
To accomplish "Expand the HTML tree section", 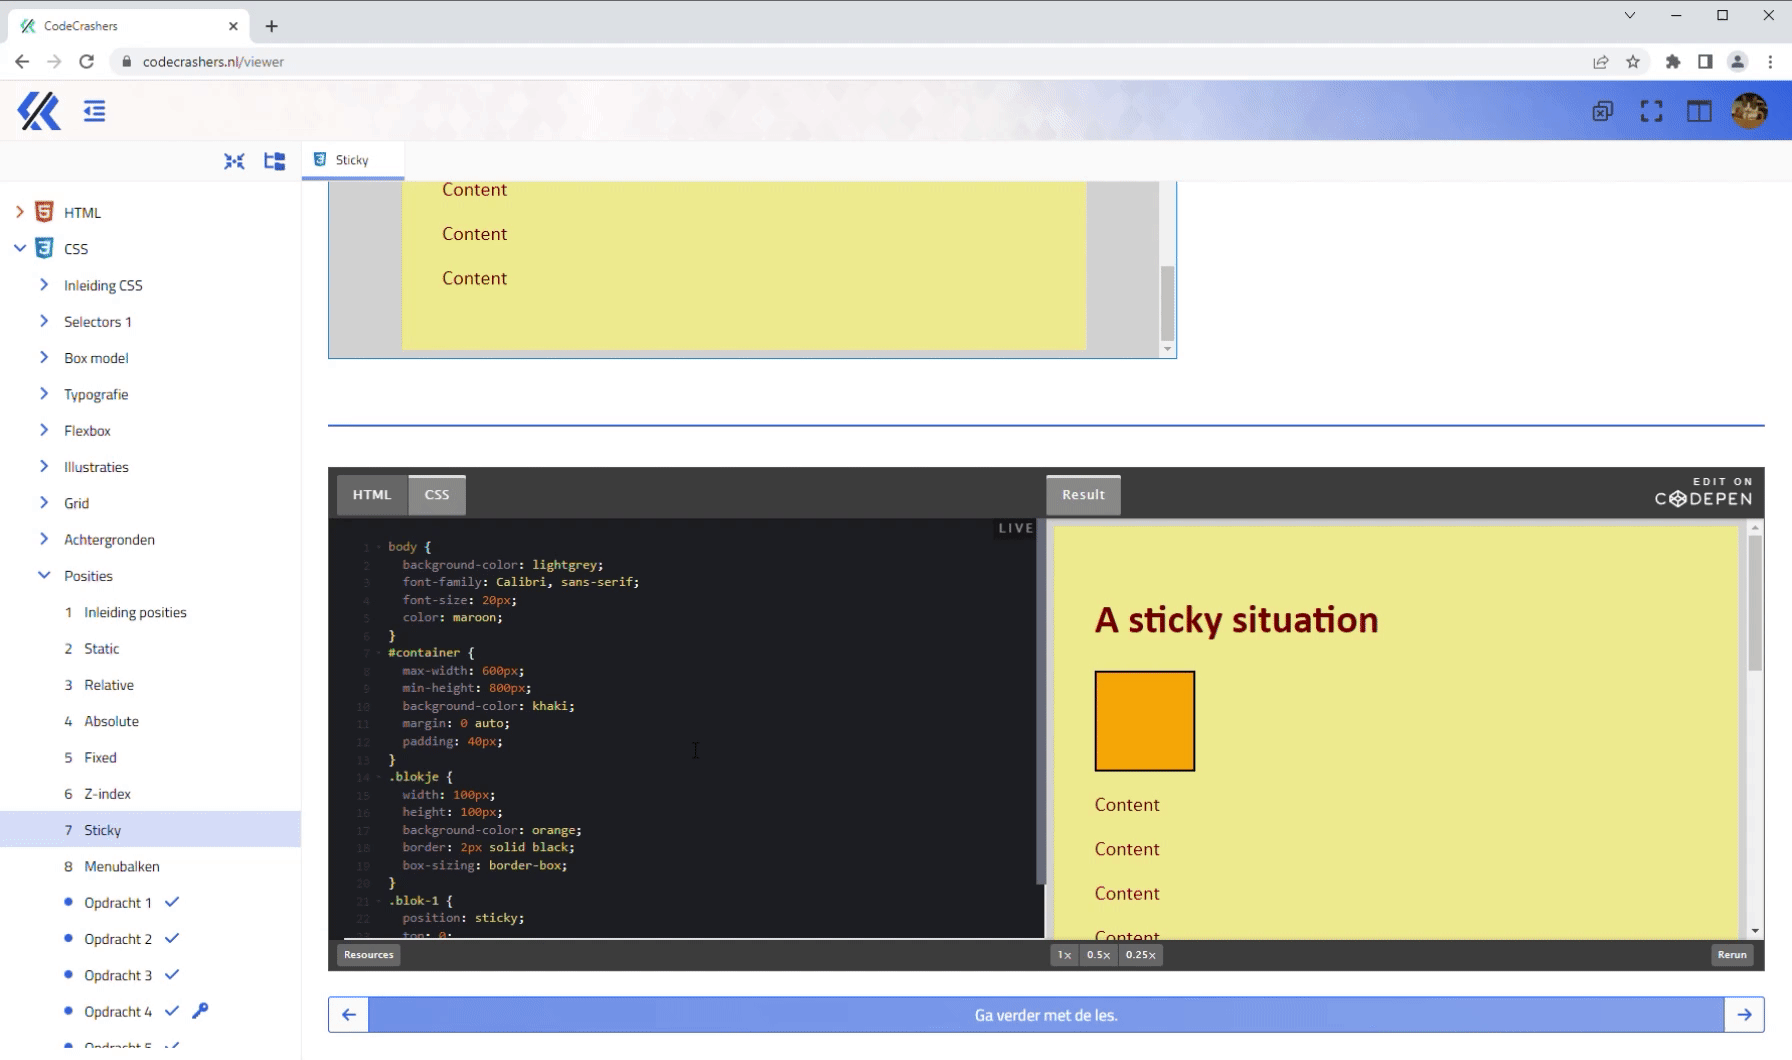I will click(x=20, y=212).
